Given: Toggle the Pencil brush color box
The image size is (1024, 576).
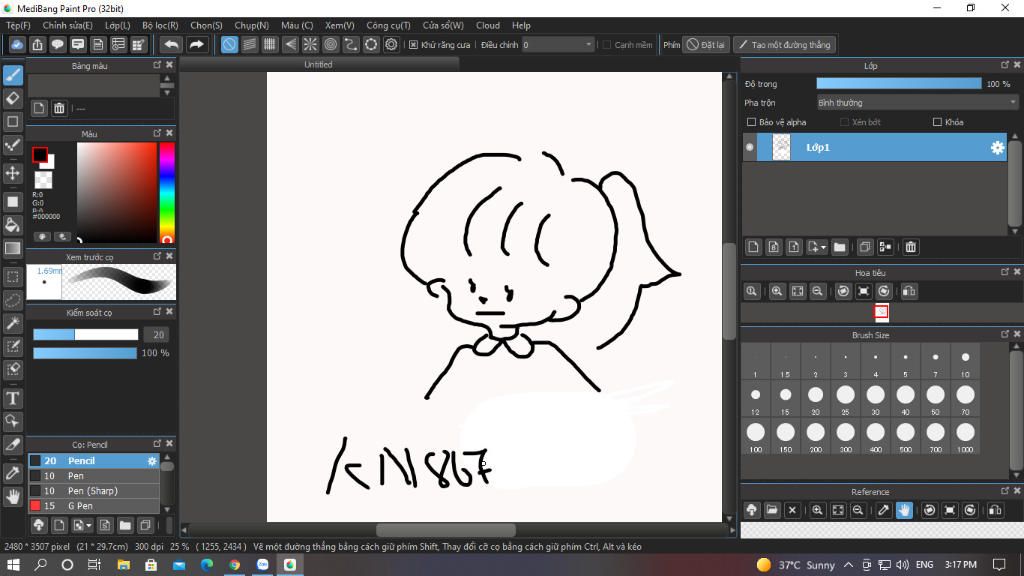Looking at the screenshot, I should [x=35, y=461].
